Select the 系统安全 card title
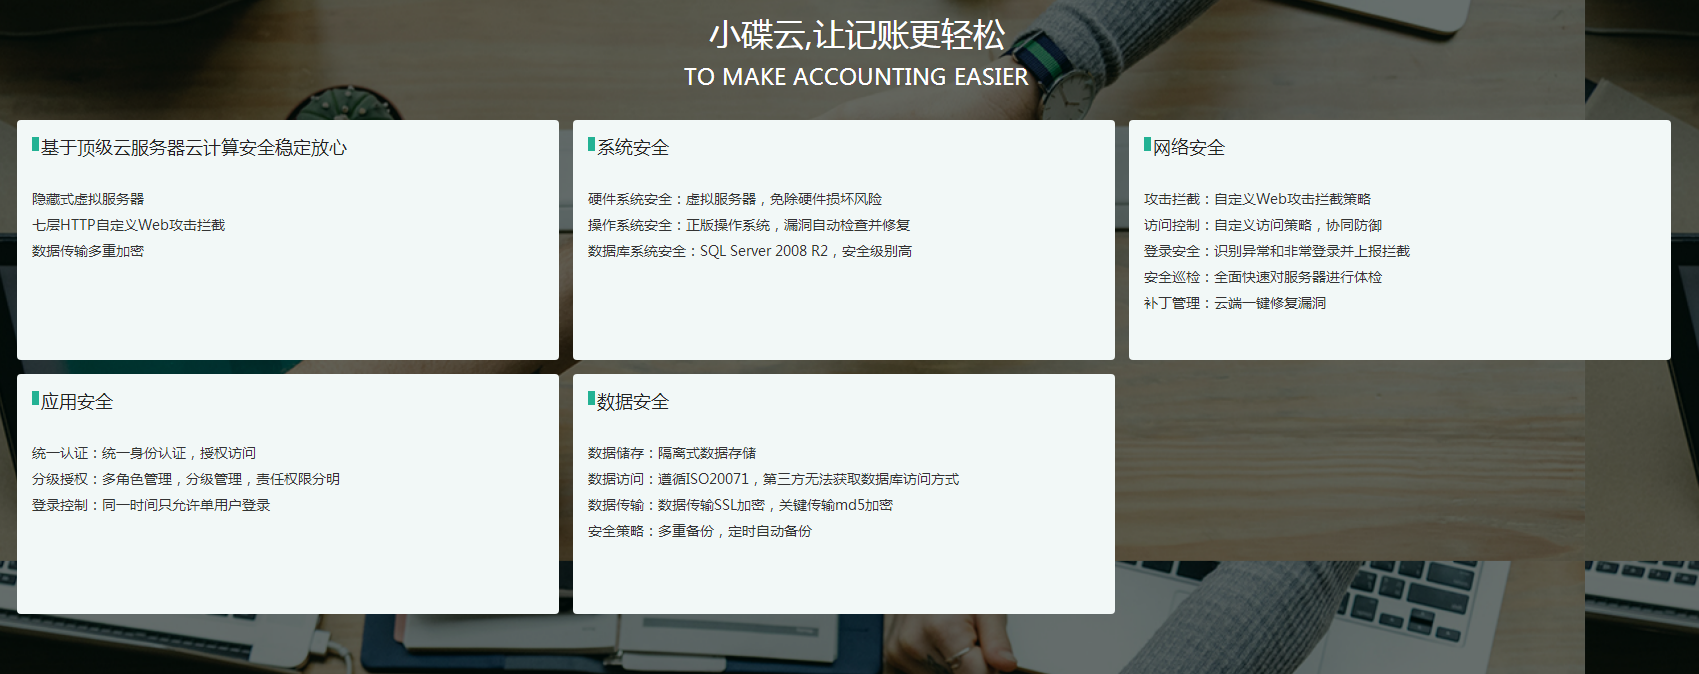Viewport: 1699px width, 674px height. [x=633, y=148]
